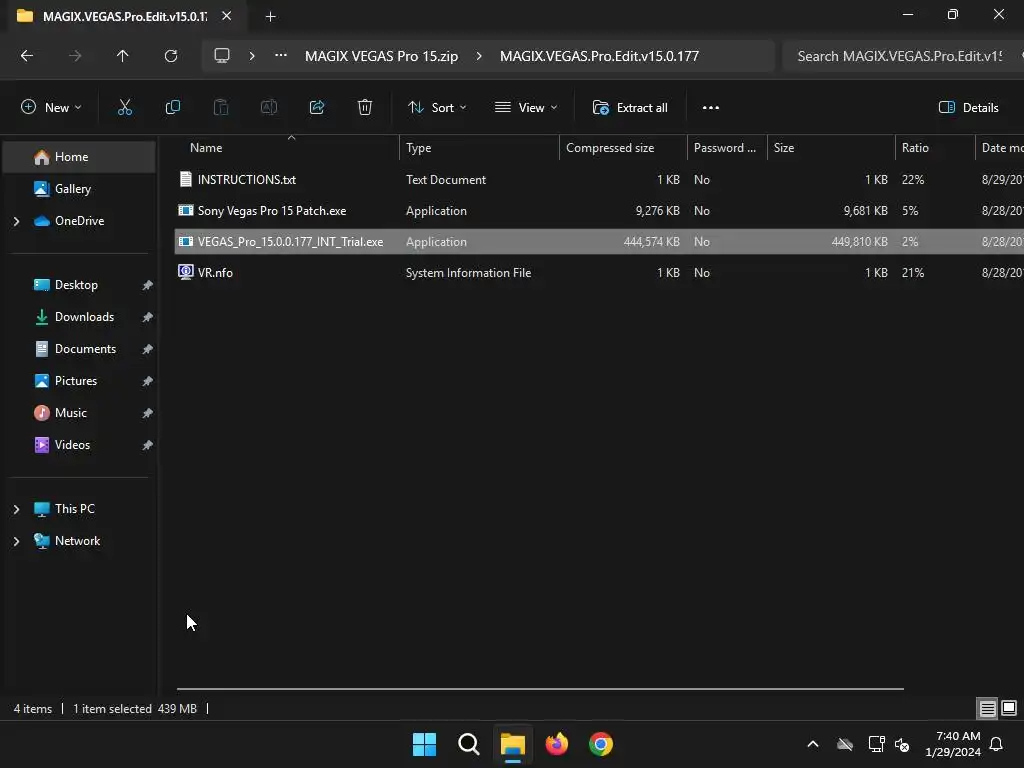The image size is (1024, 768).
Task: Navigate to MAGIX VEGAS Pro 15.zip breadcrumb
Action: [x=381, y=56]
